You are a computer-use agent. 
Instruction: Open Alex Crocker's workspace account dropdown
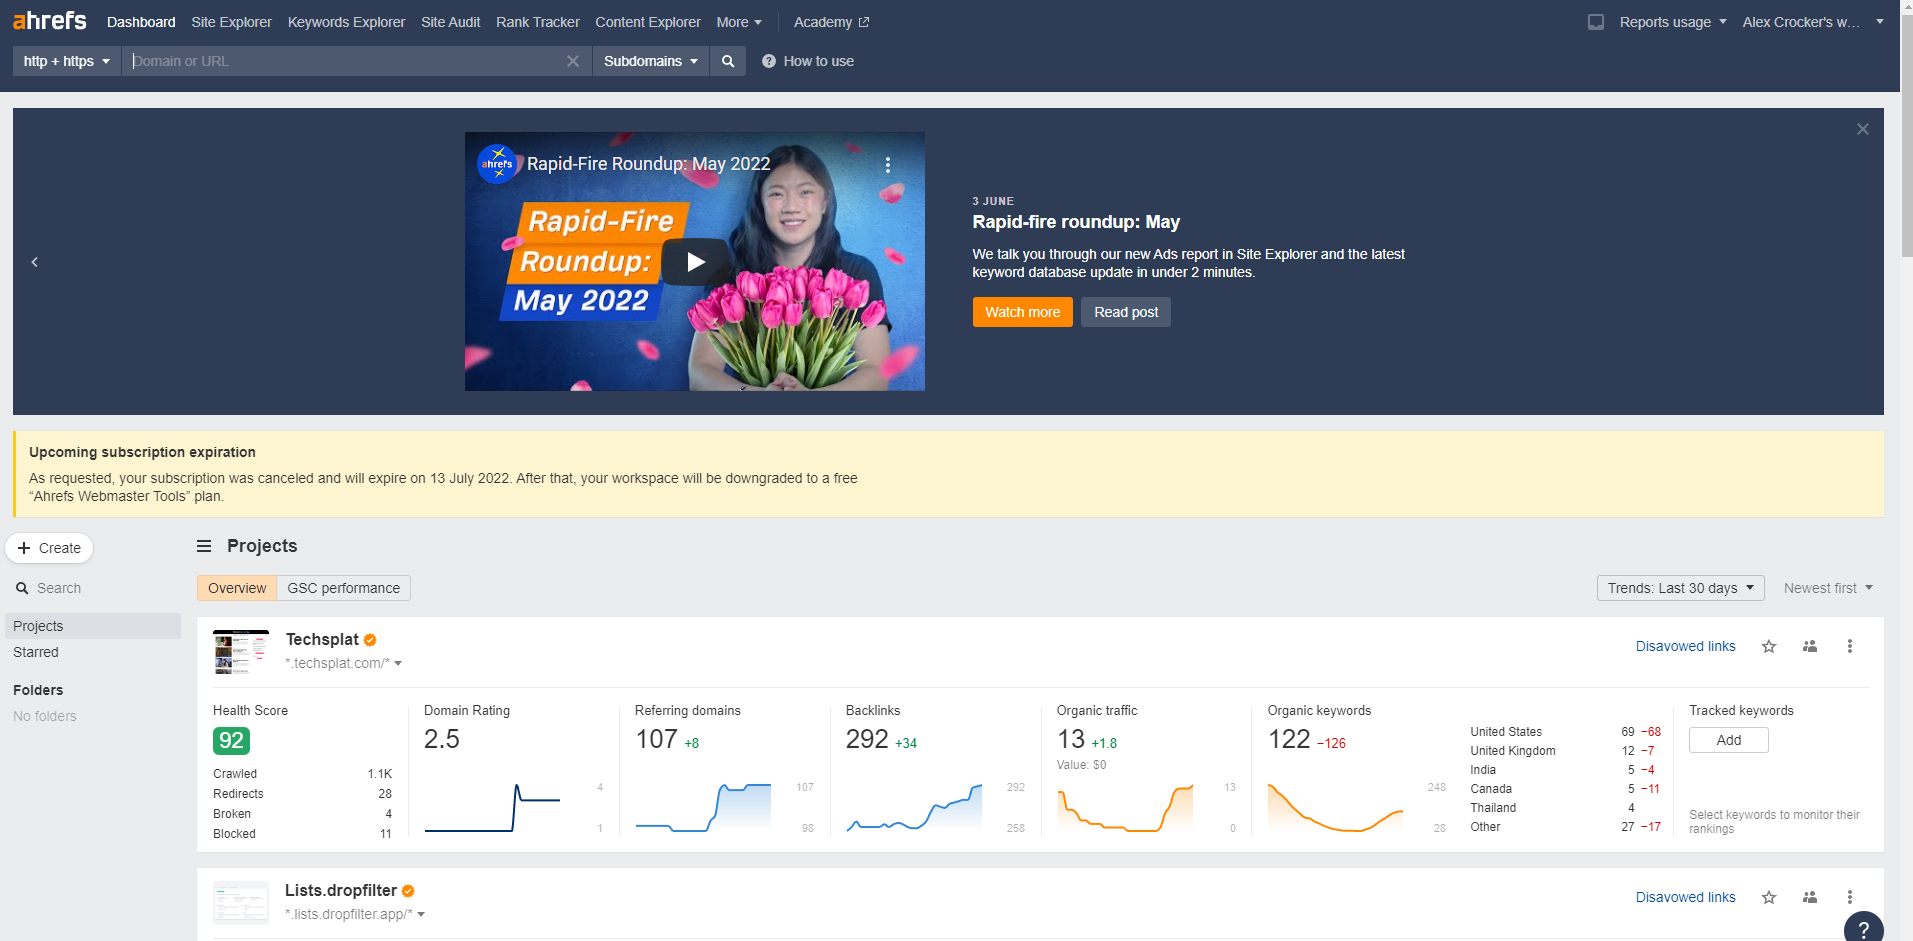tap(1813, 22)
